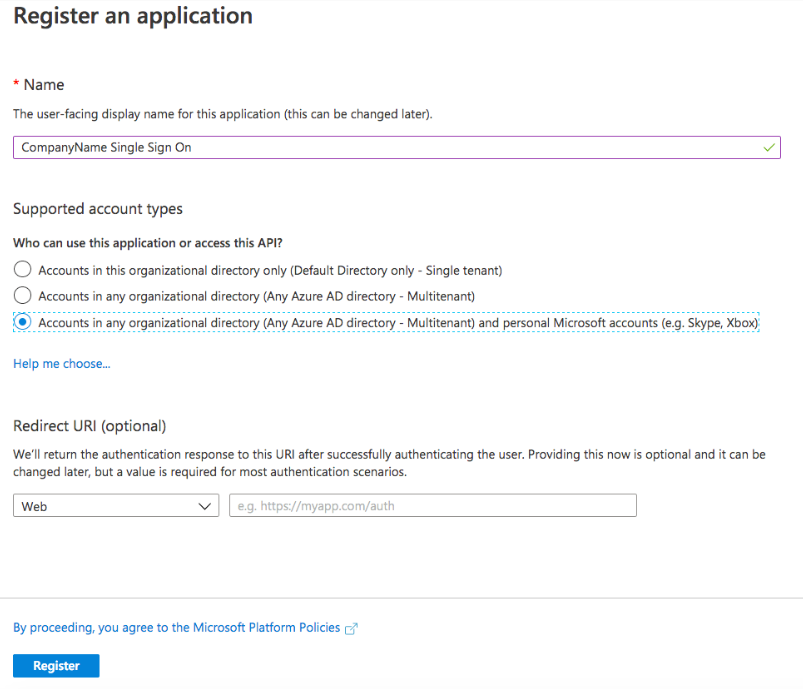Click the Name section label
803x689 pixels.
click(44, 85)
